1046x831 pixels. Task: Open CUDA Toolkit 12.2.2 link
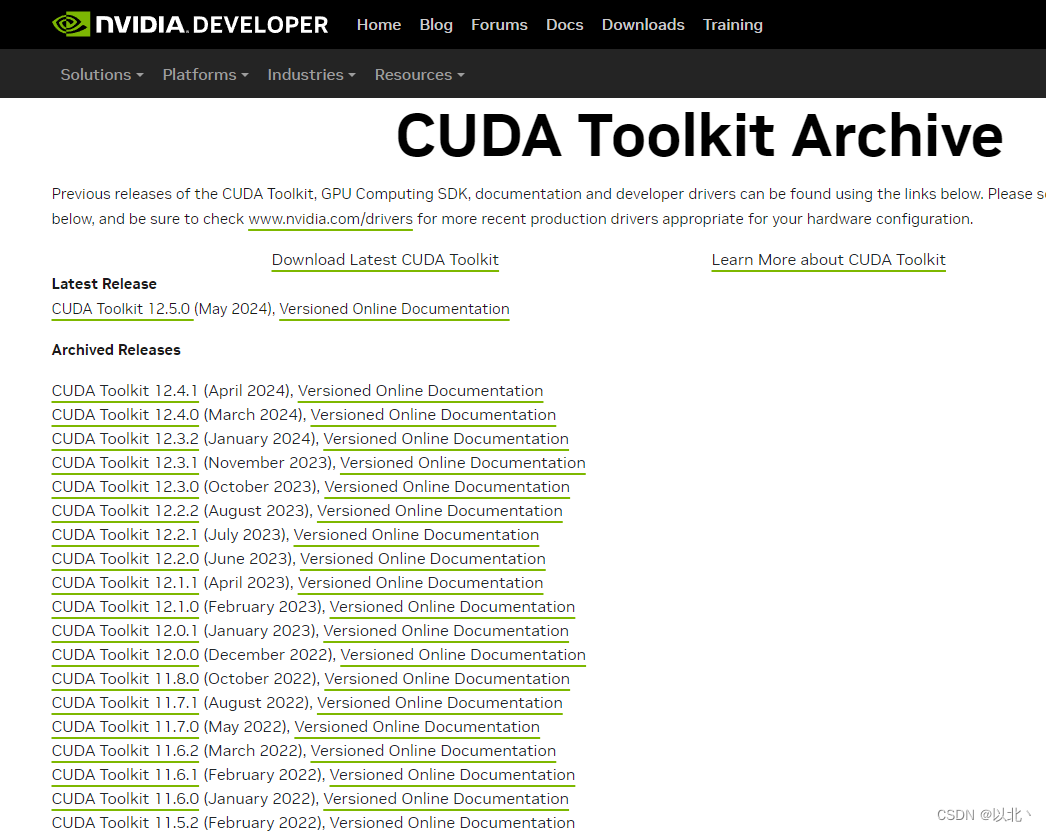coord(125,511)
